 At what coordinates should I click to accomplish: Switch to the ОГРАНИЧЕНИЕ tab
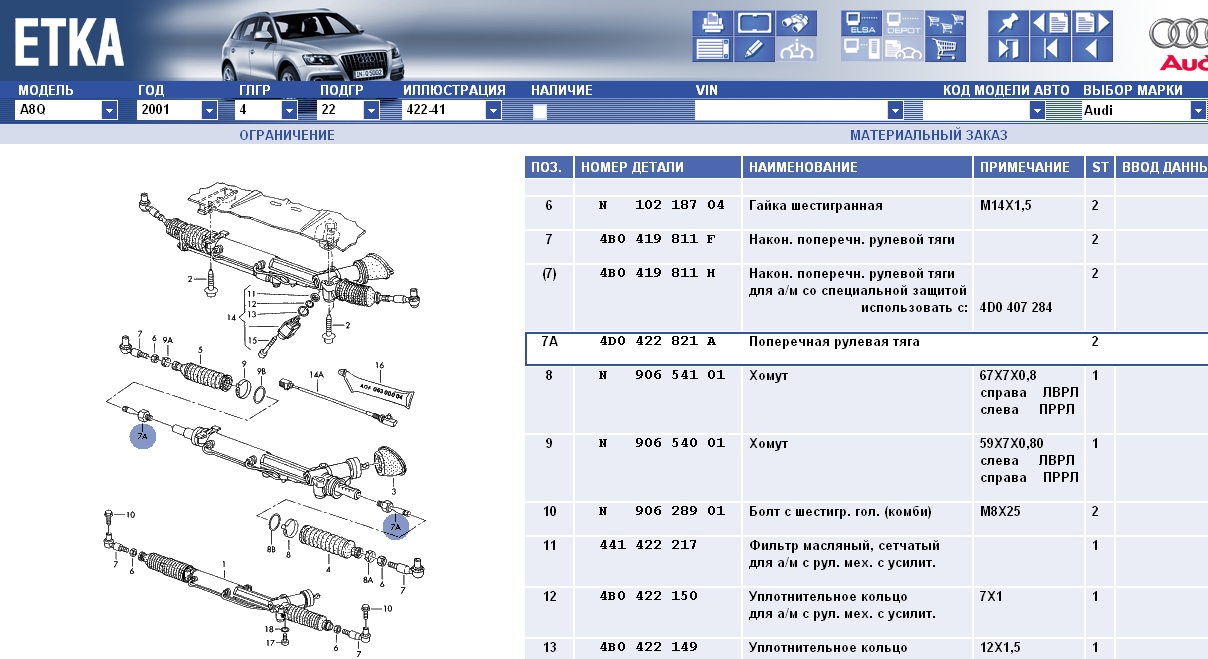pyautogui.click(x=287, y=135)
